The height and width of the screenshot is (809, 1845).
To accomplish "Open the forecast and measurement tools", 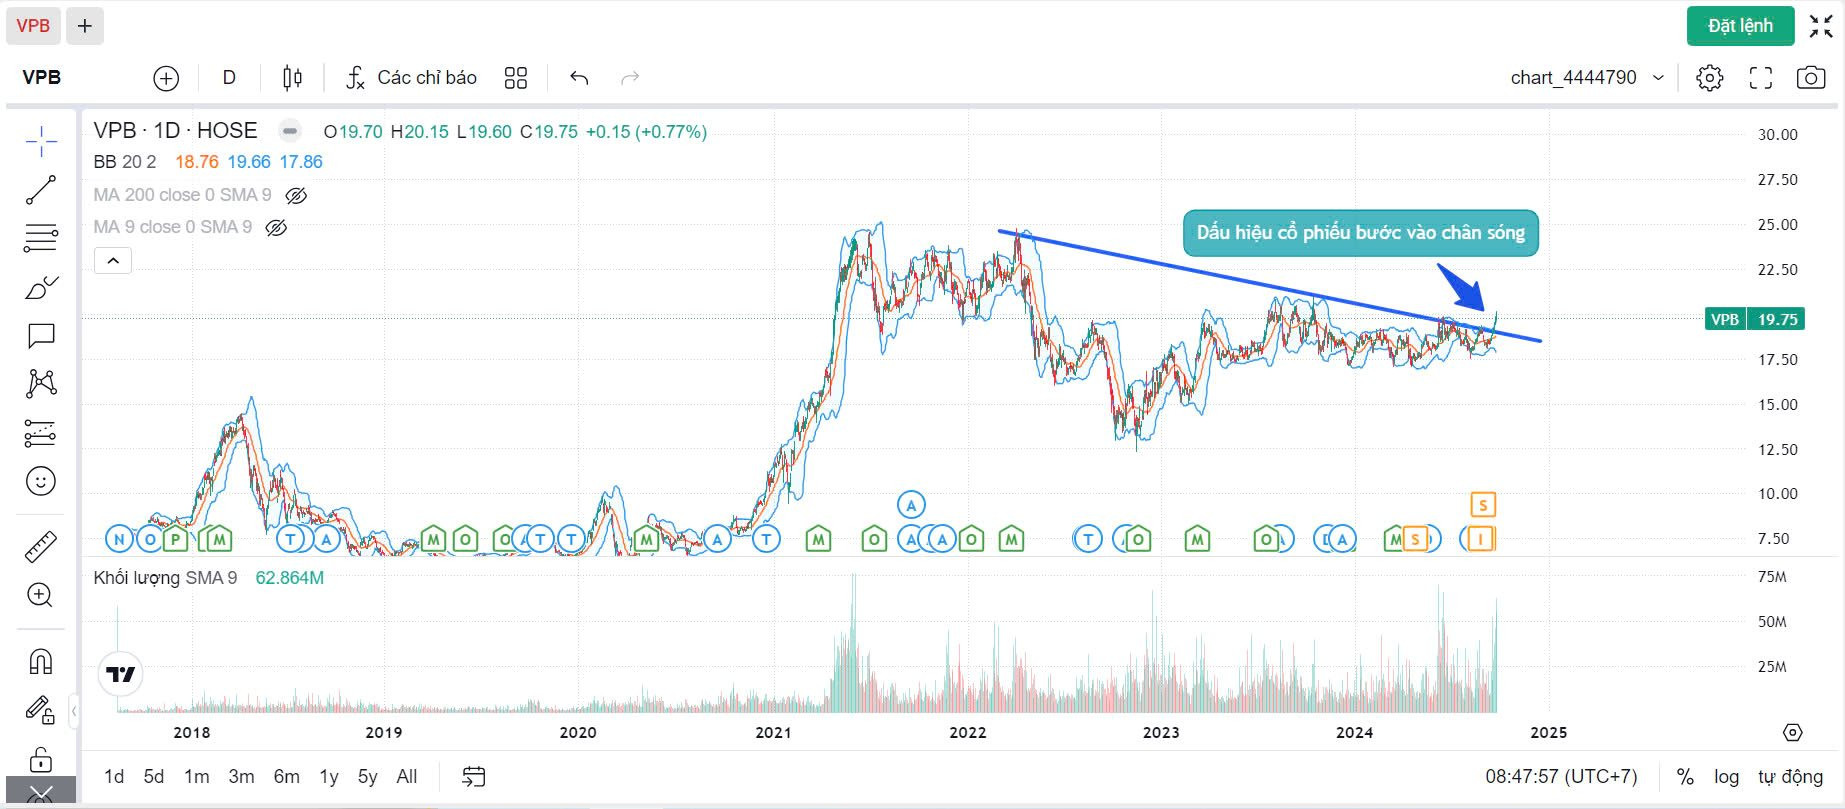I will pyautogui.click(x=41, y=433).
